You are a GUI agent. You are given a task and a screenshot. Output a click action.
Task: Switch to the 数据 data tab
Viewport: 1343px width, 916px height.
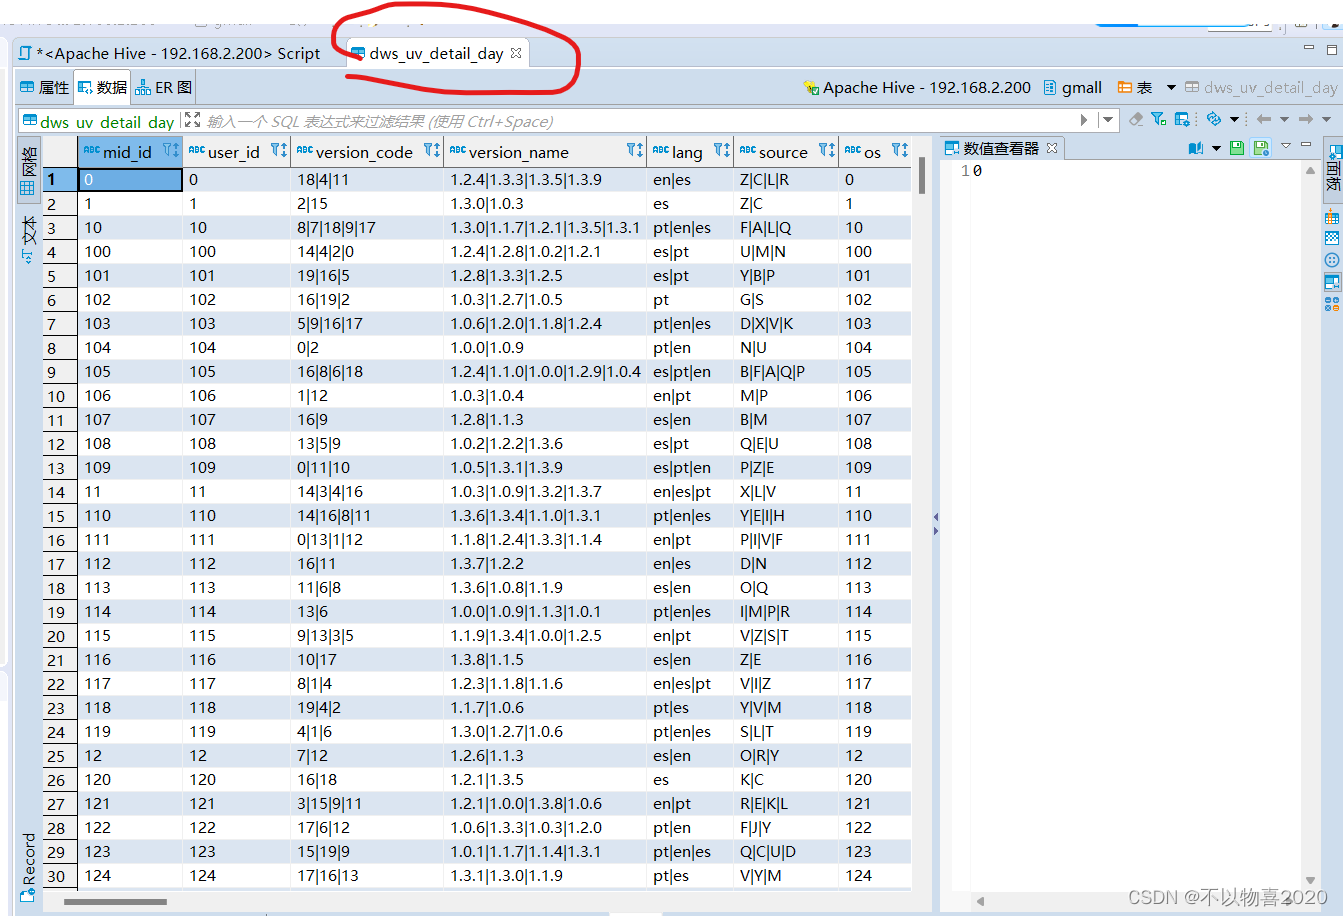[x=103, y=87]
